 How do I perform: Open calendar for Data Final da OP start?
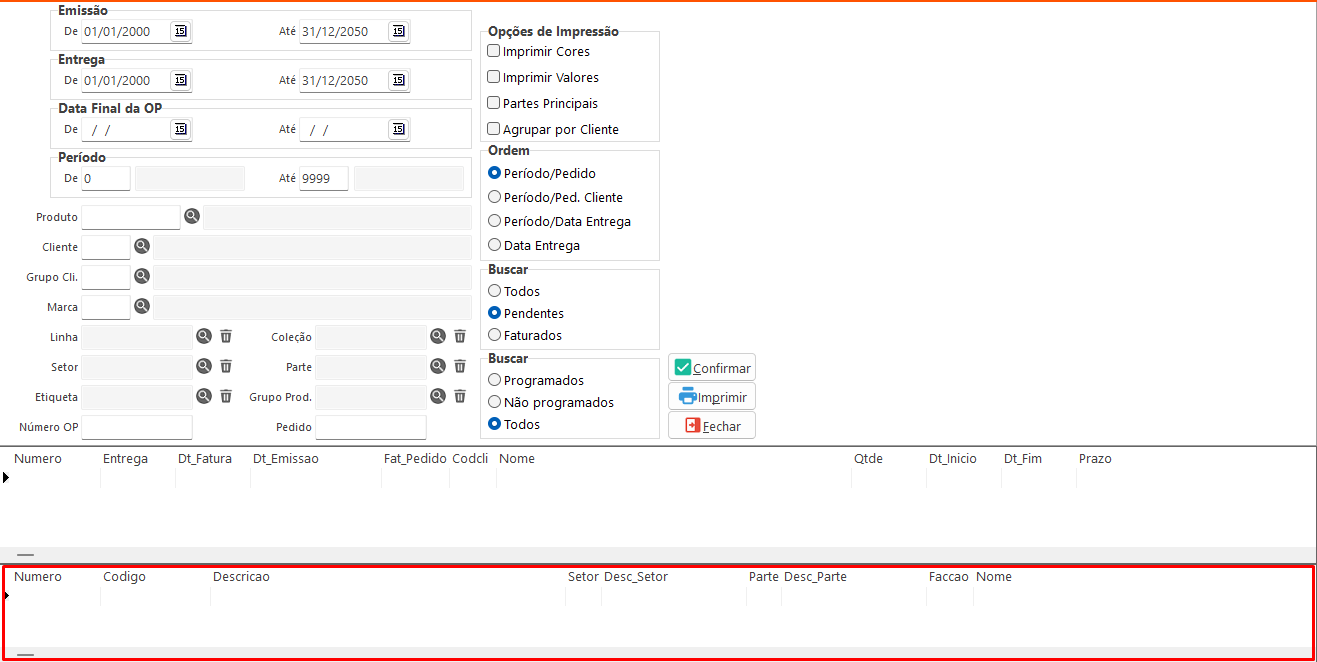pyautogui.click(x=180, y=130)
